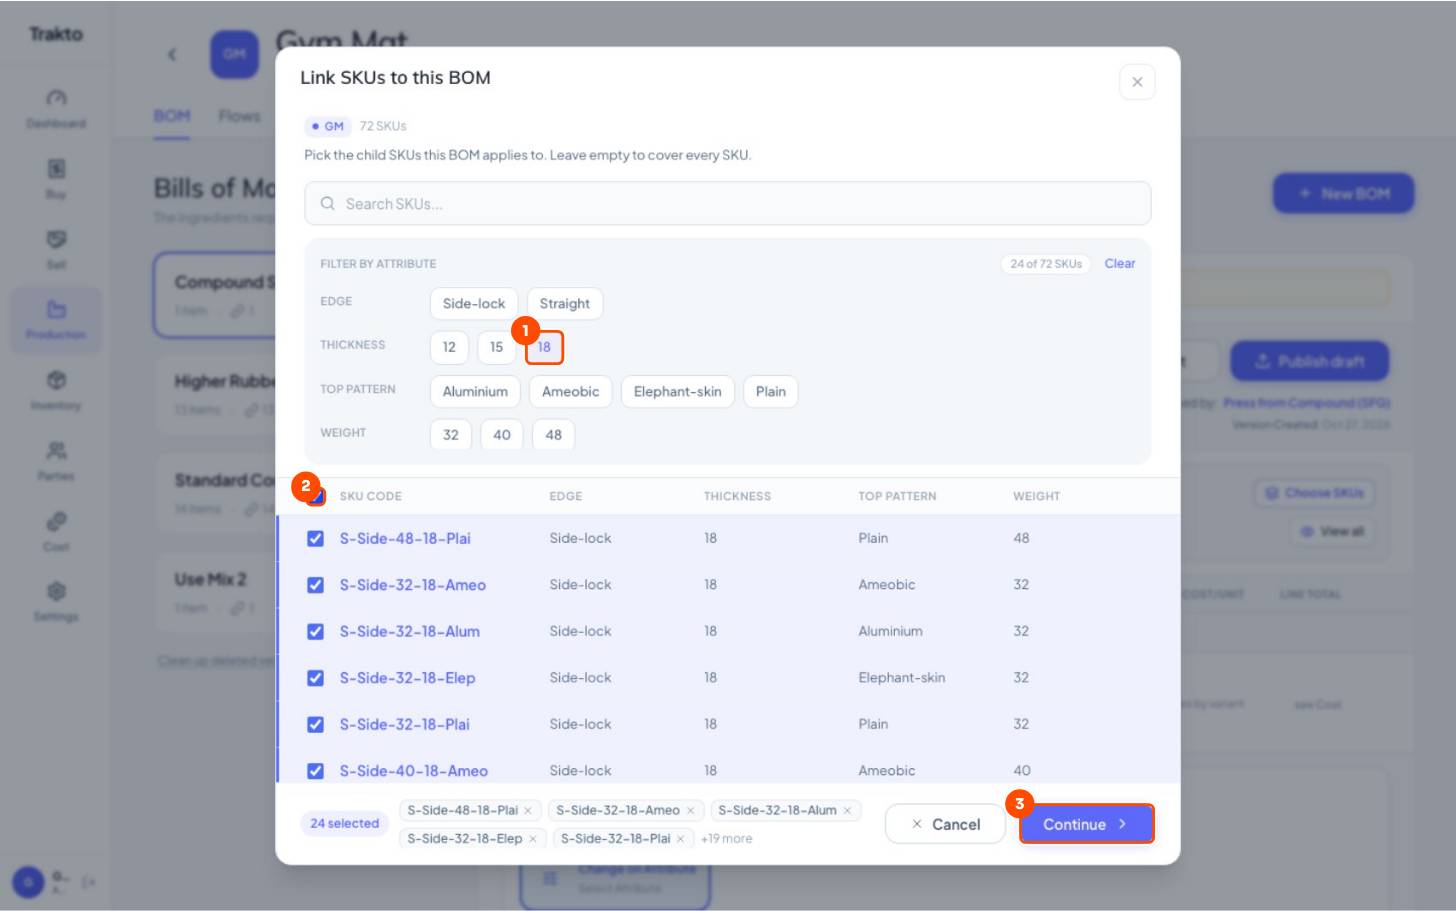Go back using the header chevron

(172, 55)
